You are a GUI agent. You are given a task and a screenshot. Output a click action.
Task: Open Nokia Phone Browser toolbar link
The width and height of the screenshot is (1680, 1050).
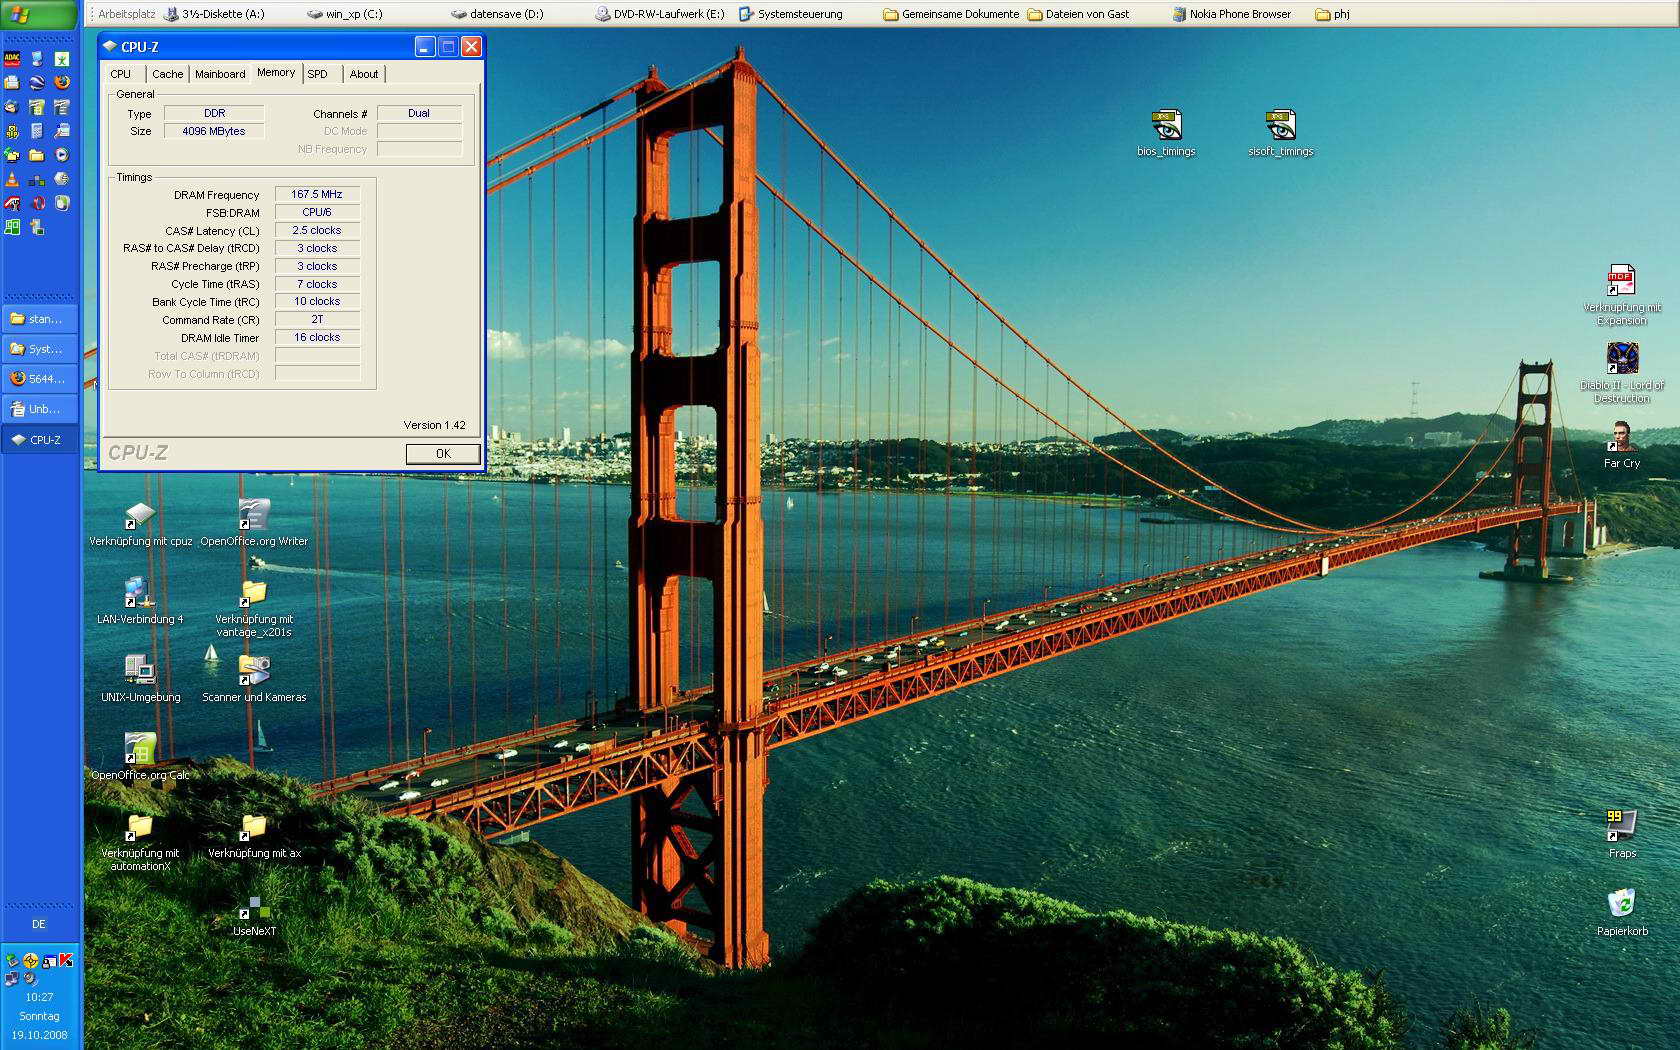tap(1232, 14)
